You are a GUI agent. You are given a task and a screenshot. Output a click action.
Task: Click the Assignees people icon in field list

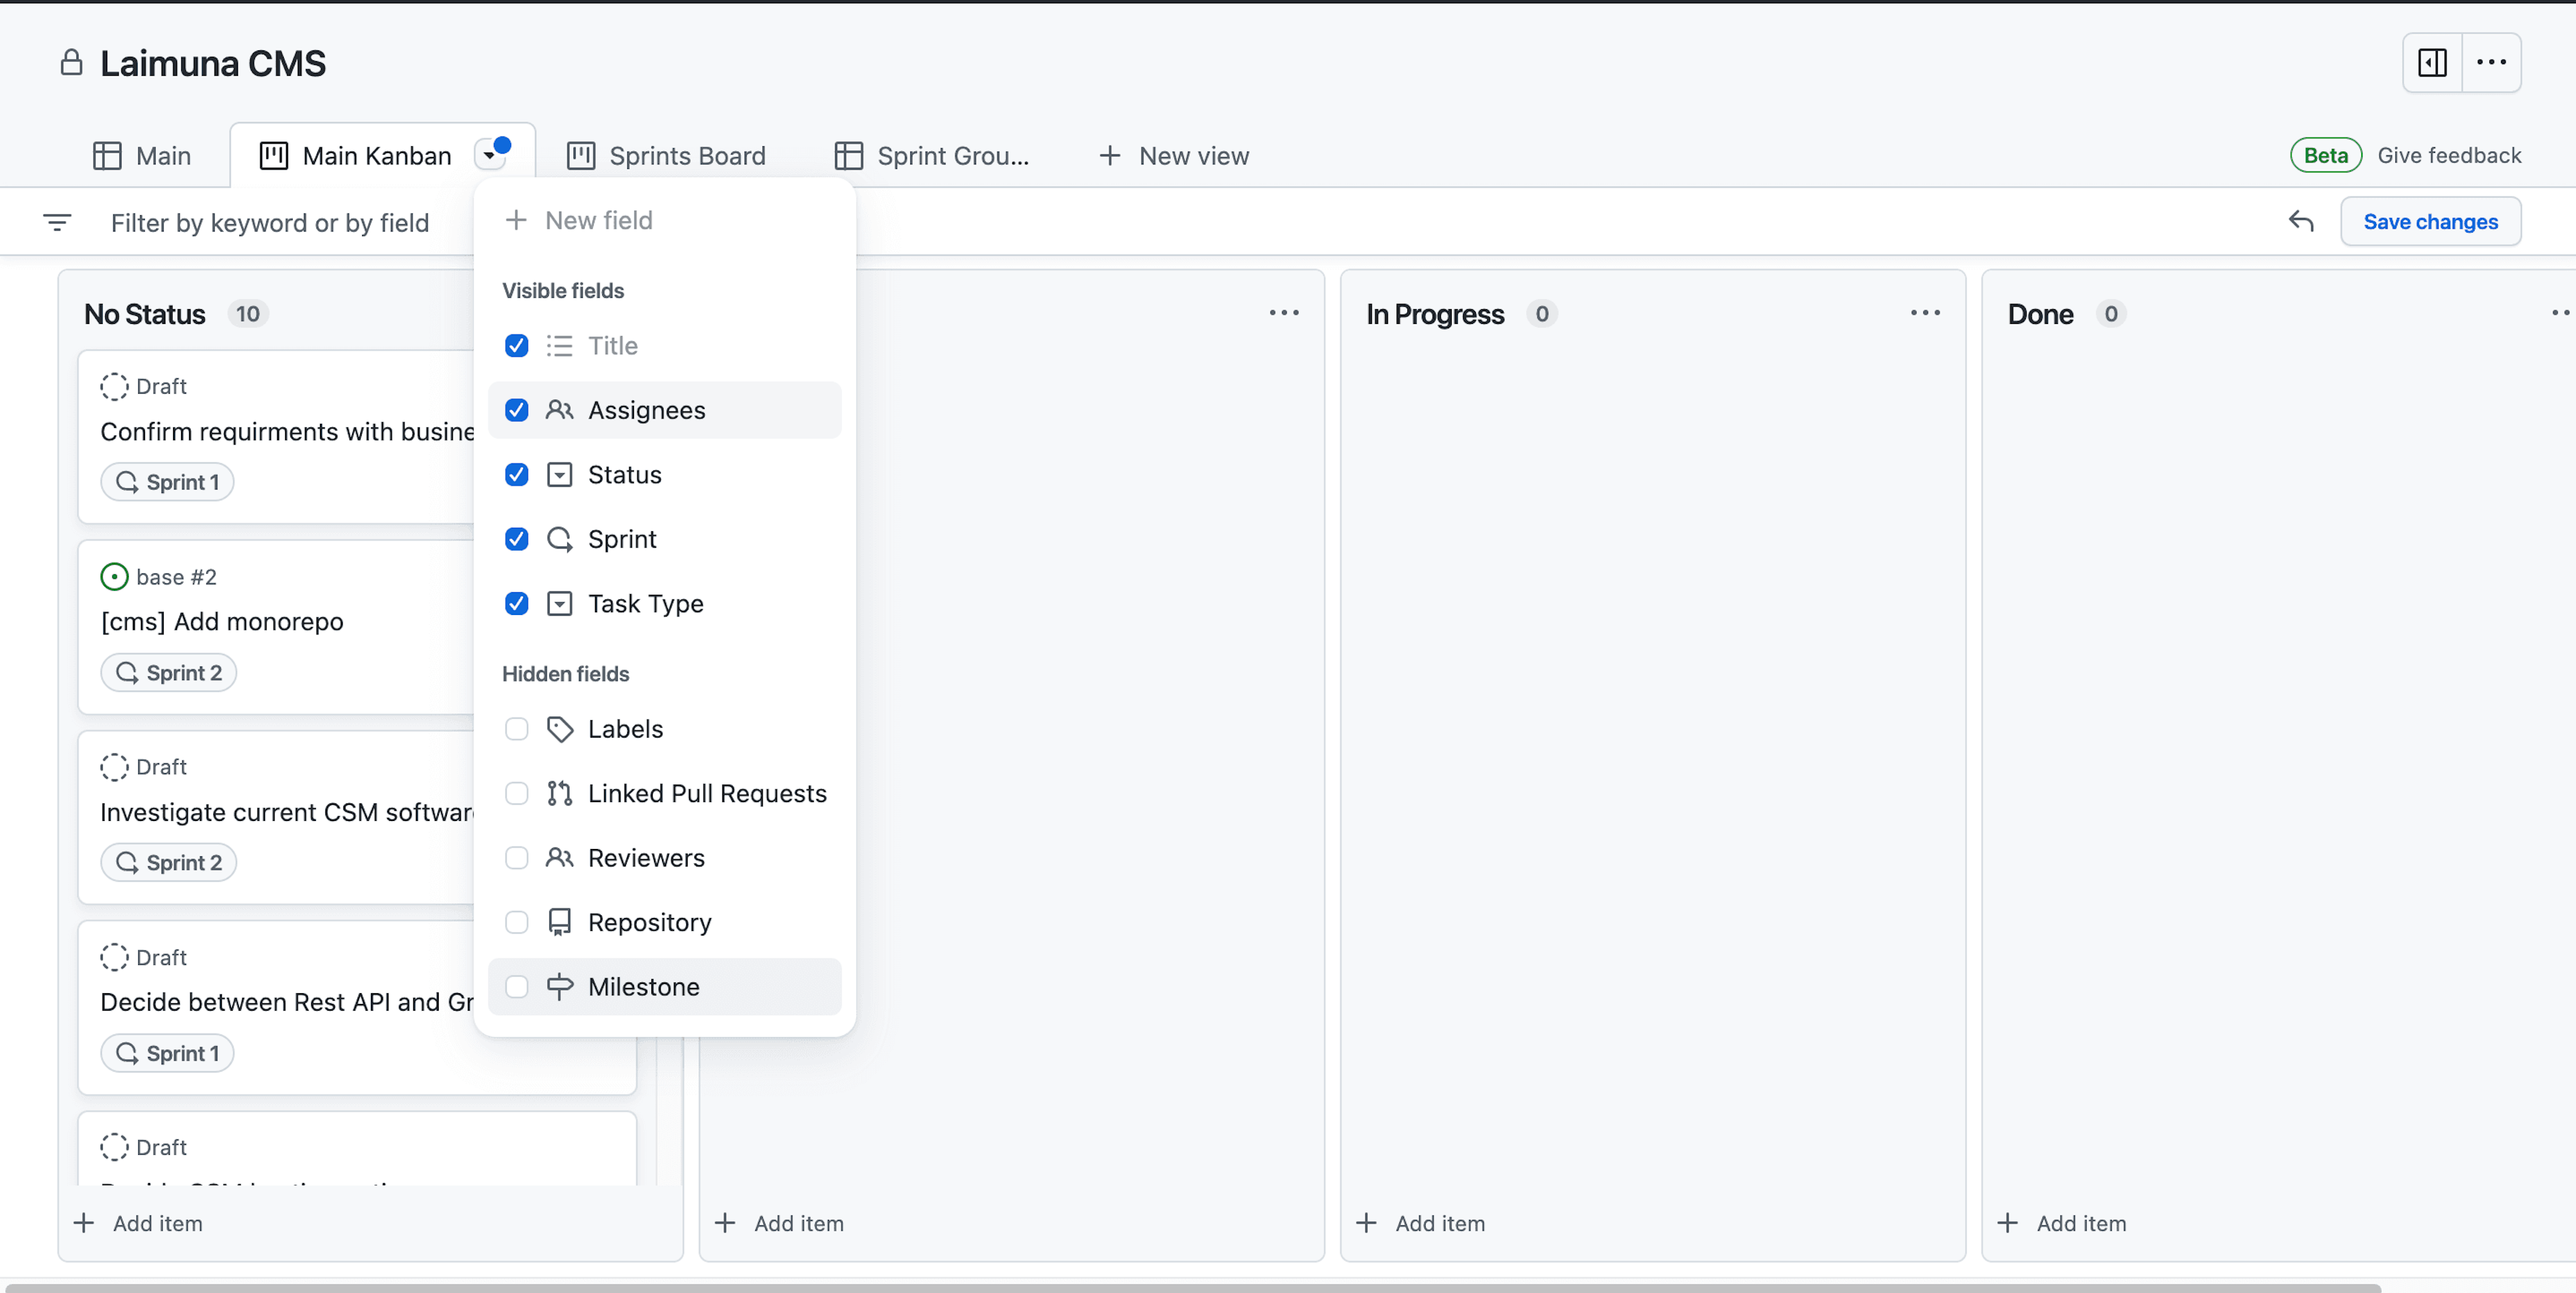[x=561, y=410]
